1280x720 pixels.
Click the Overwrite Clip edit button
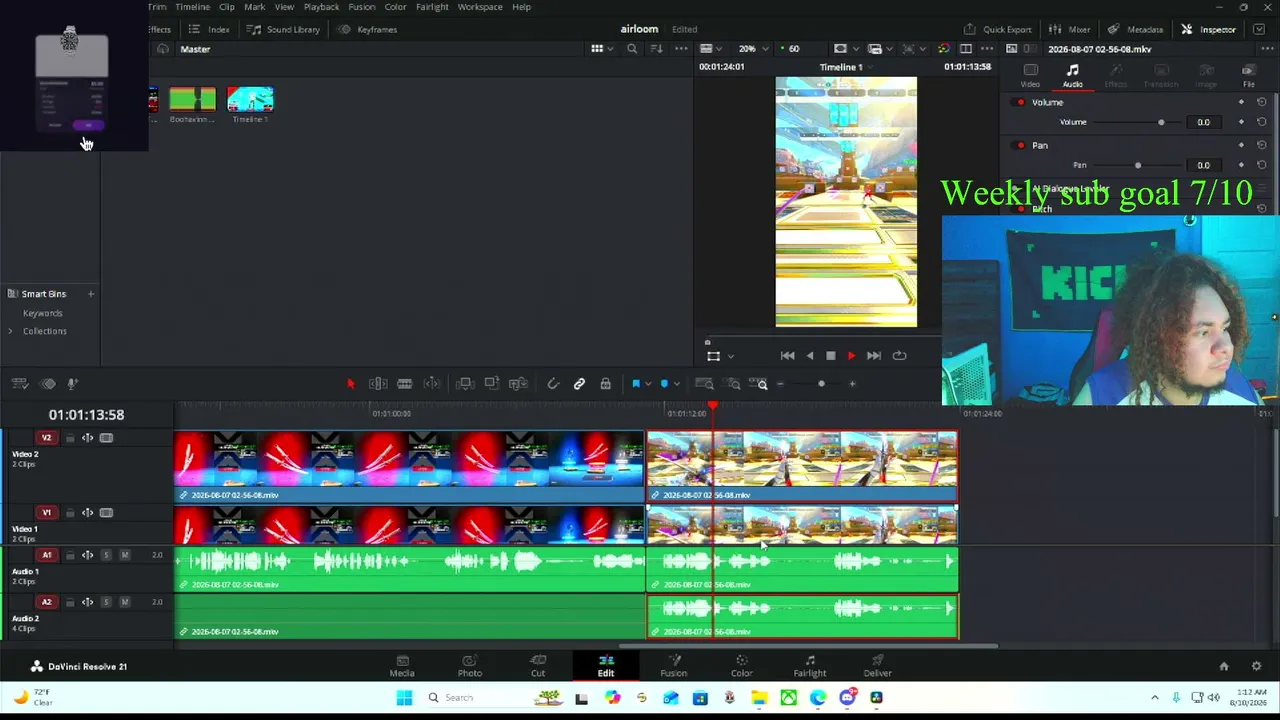[492, 384]
